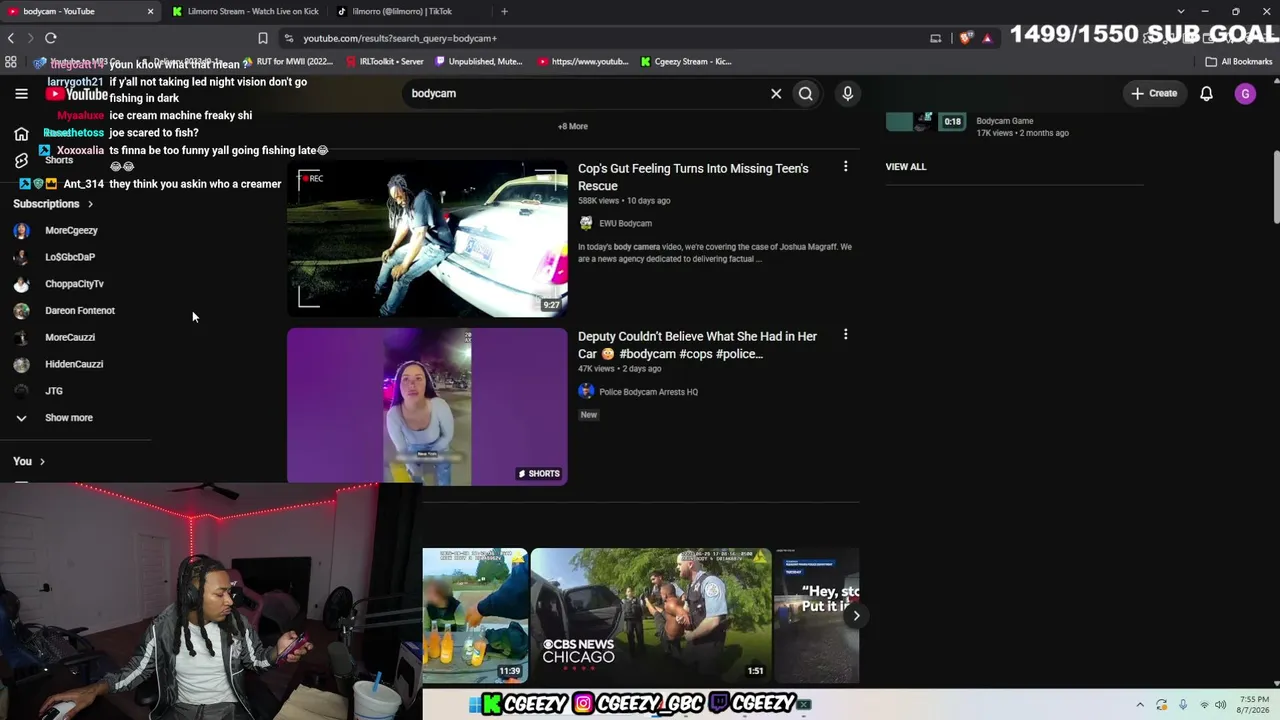Submit search with the magnifier button

[806, 94]
